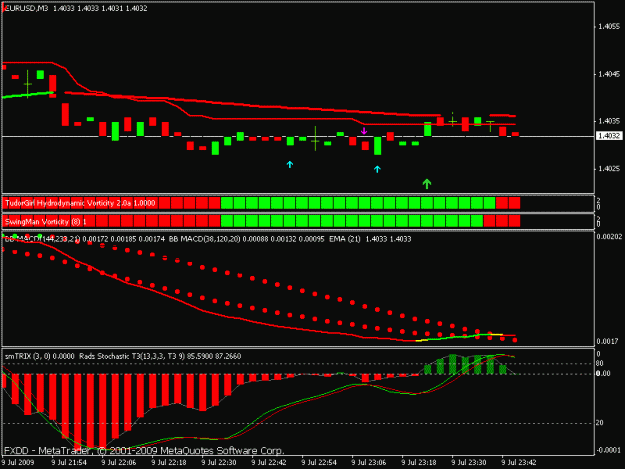Screen dimensions: 625x469
Task: Click the magenta down arrow signal
Action: (x=364, y=130)
